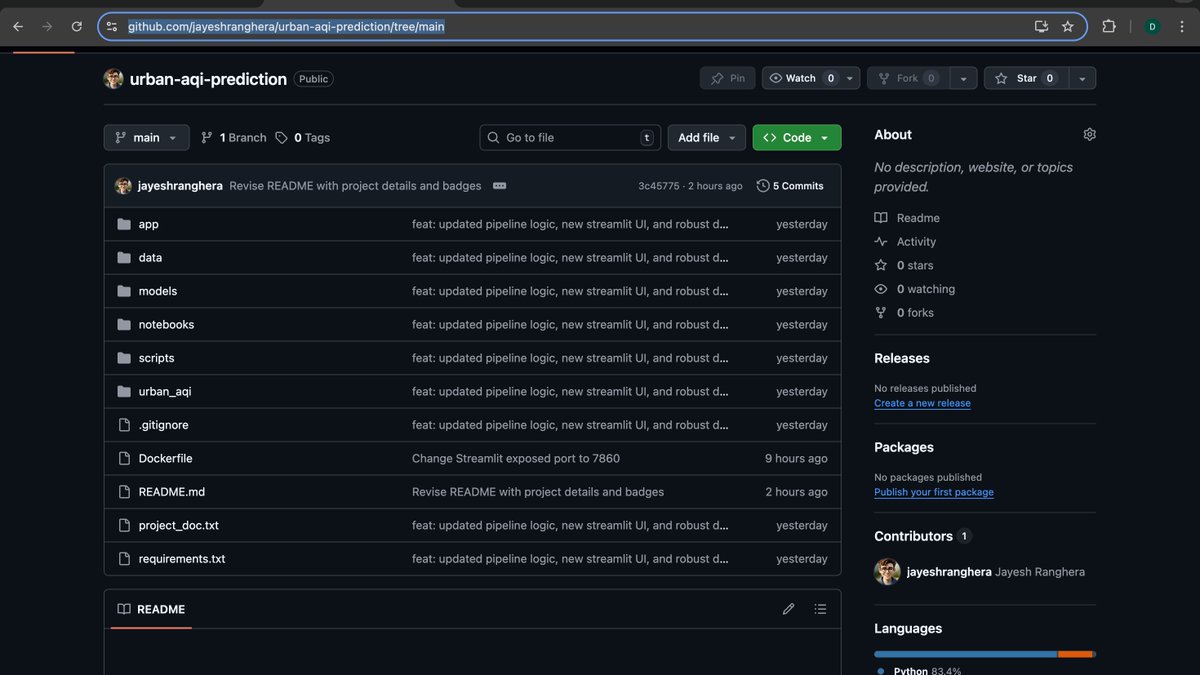Switch to the README tab
The image size is (1200, 675).
tap(151, 609)
